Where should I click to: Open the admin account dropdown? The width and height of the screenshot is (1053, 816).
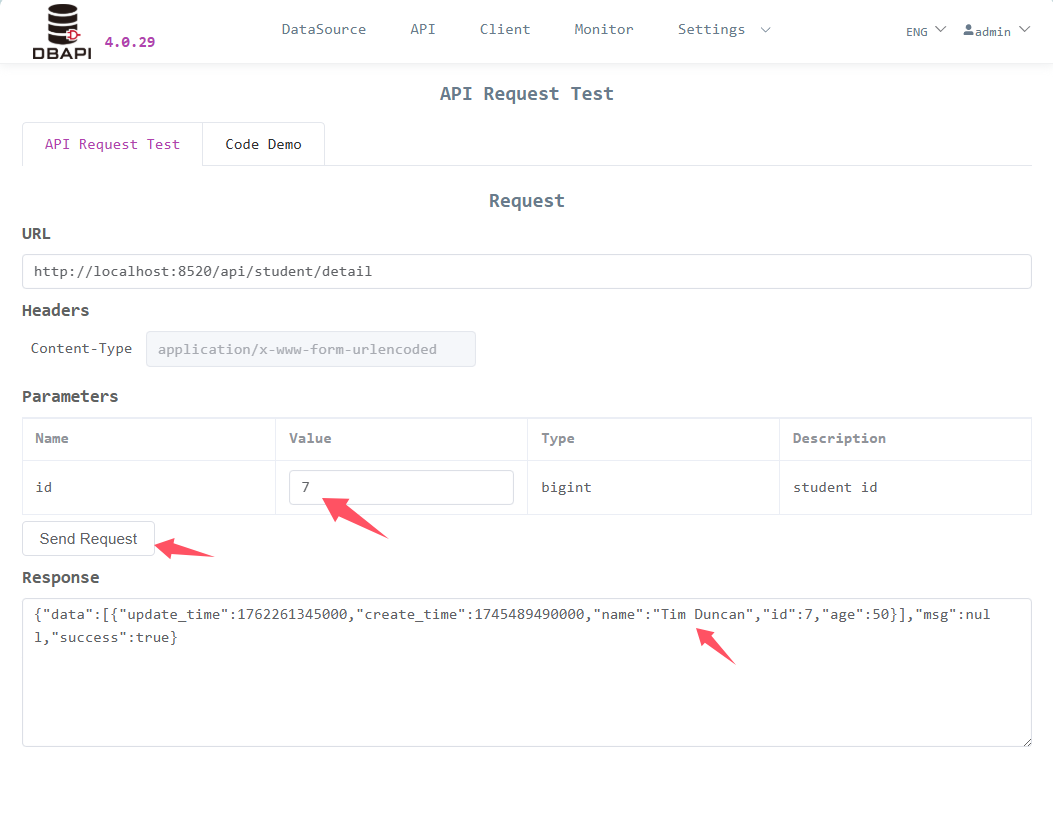(995, 31)
